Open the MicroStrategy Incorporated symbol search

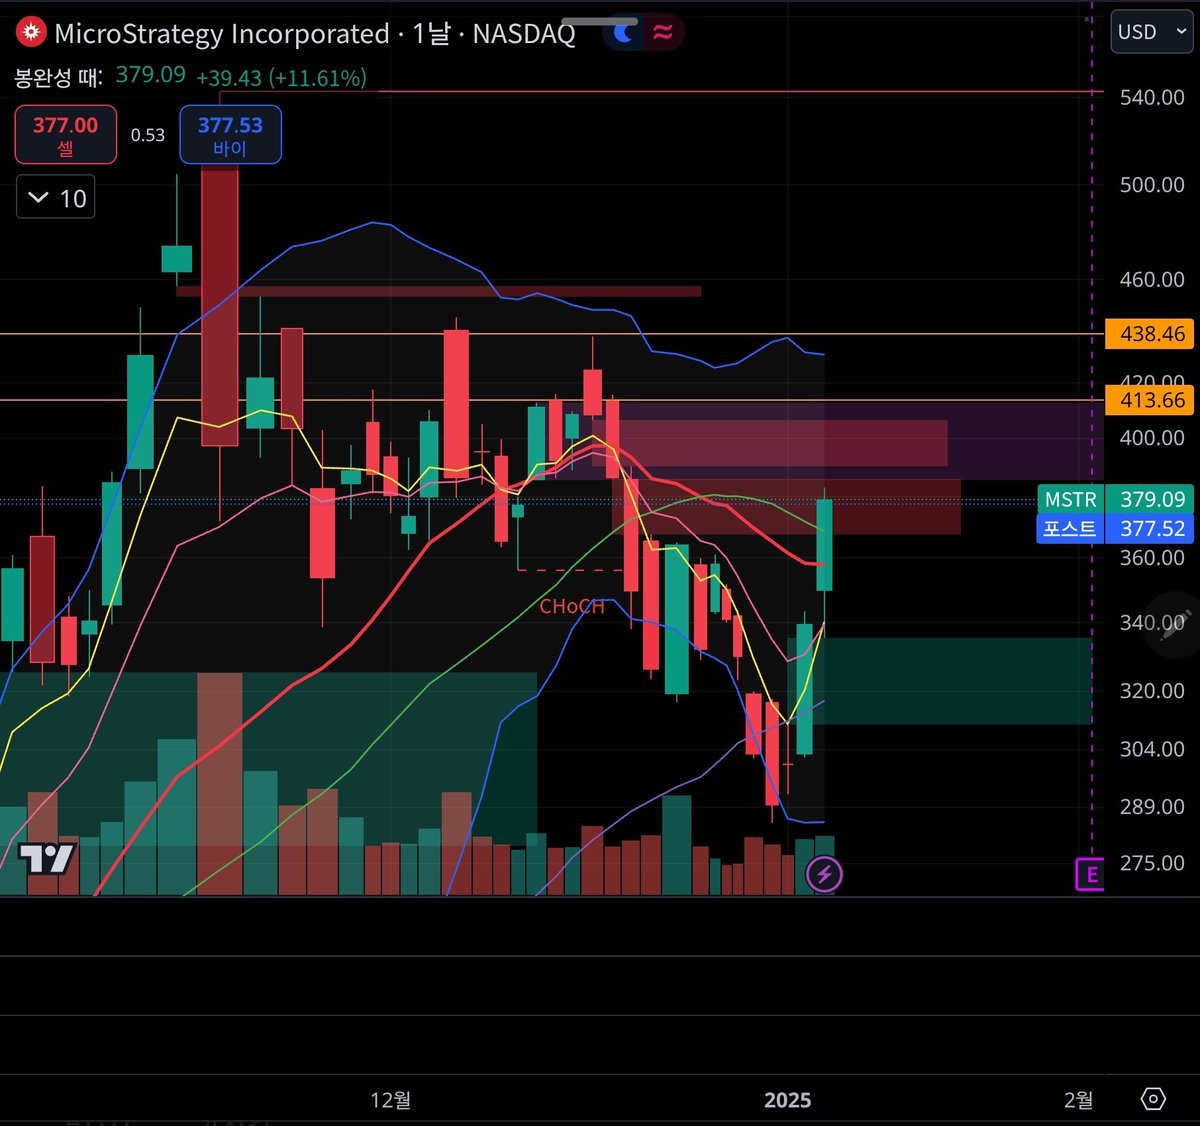point(221,34)
